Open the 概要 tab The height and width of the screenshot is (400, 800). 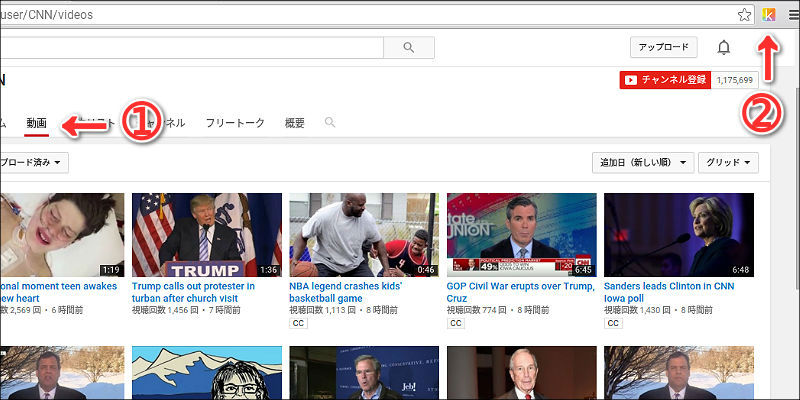[x=295, y=123]
